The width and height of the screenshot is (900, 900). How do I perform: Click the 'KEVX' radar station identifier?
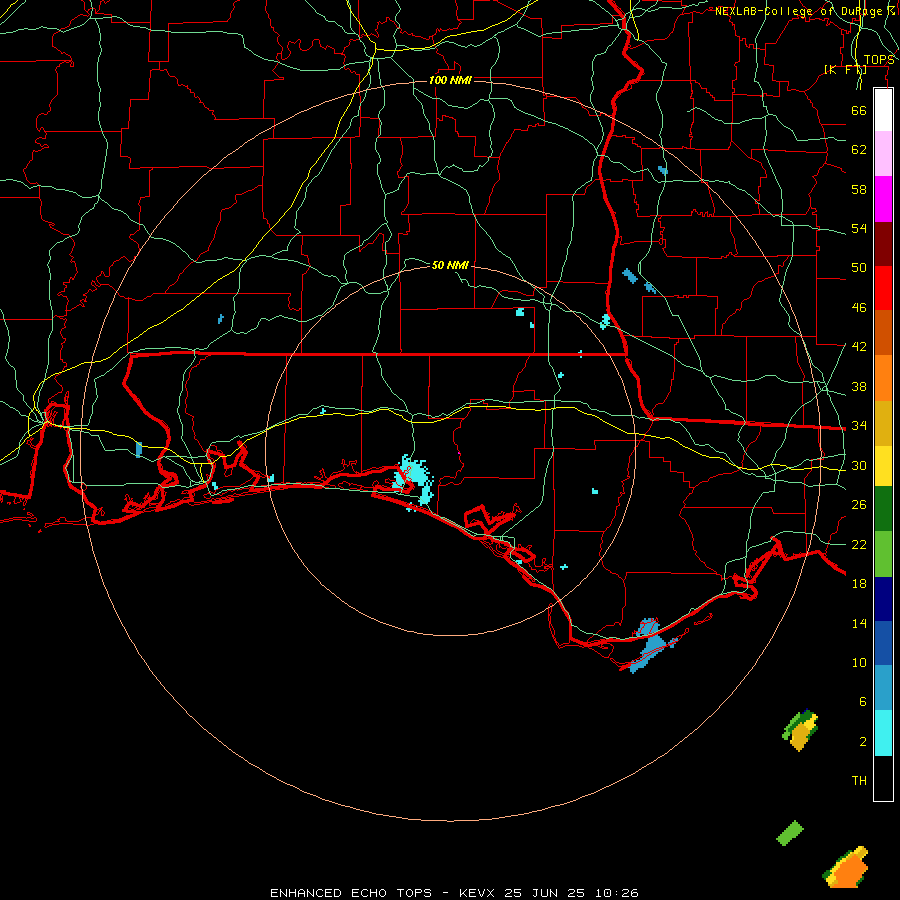tap(476, 893)
